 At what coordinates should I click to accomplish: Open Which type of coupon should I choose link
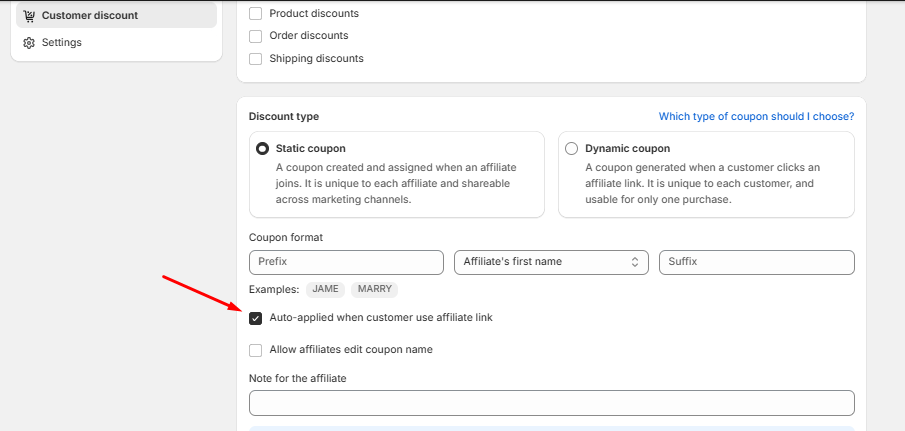[x=756, y=117]
